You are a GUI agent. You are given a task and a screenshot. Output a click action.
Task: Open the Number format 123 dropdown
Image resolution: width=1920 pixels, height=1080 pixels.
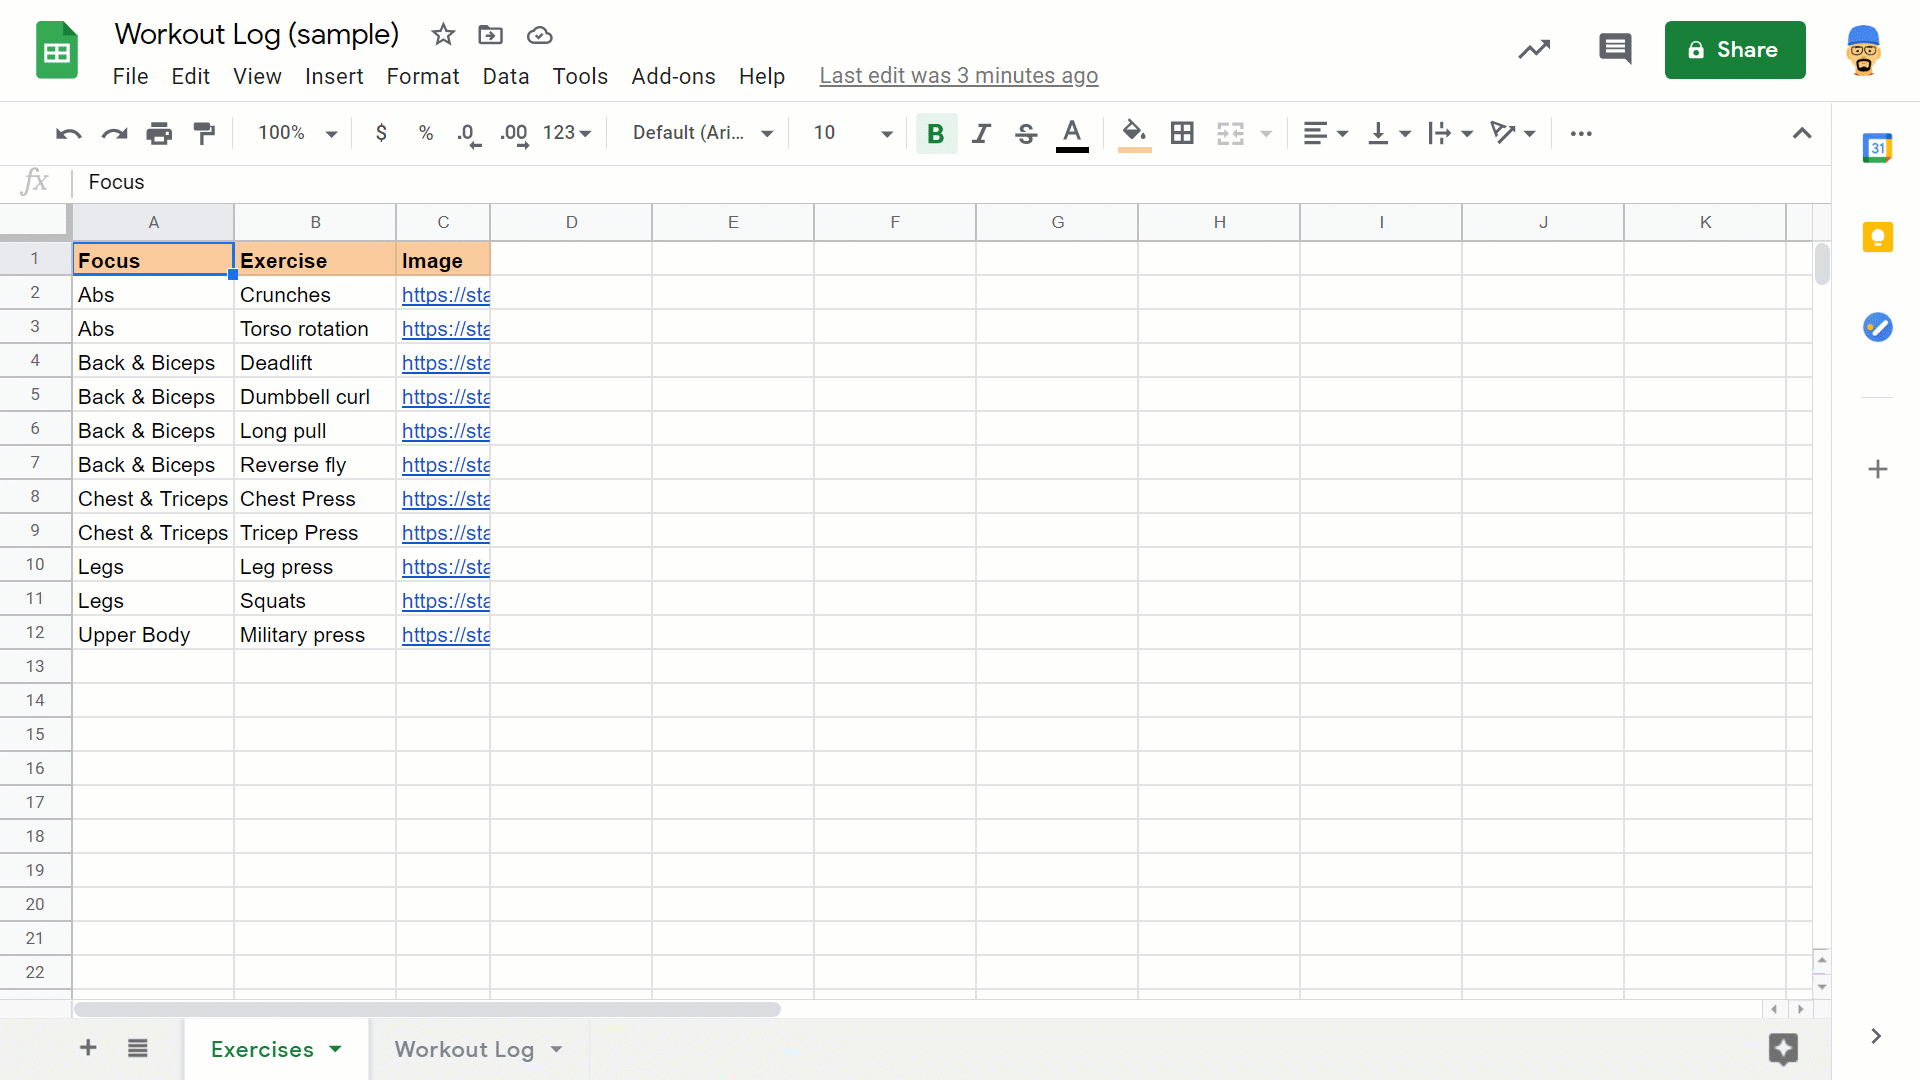pos(567,132)
